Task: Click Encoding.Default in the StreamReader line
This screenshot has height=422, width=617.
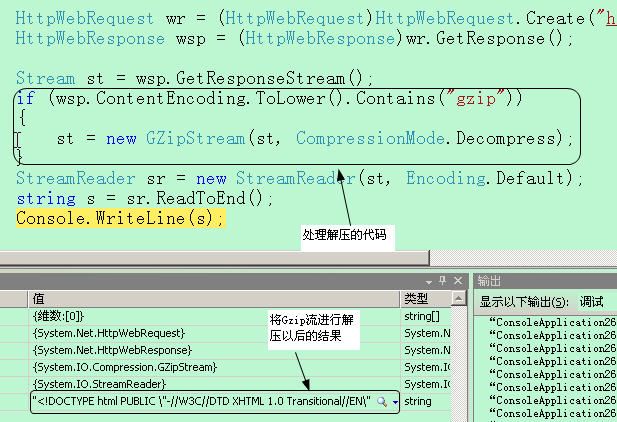Action: [x=484, y=178]
